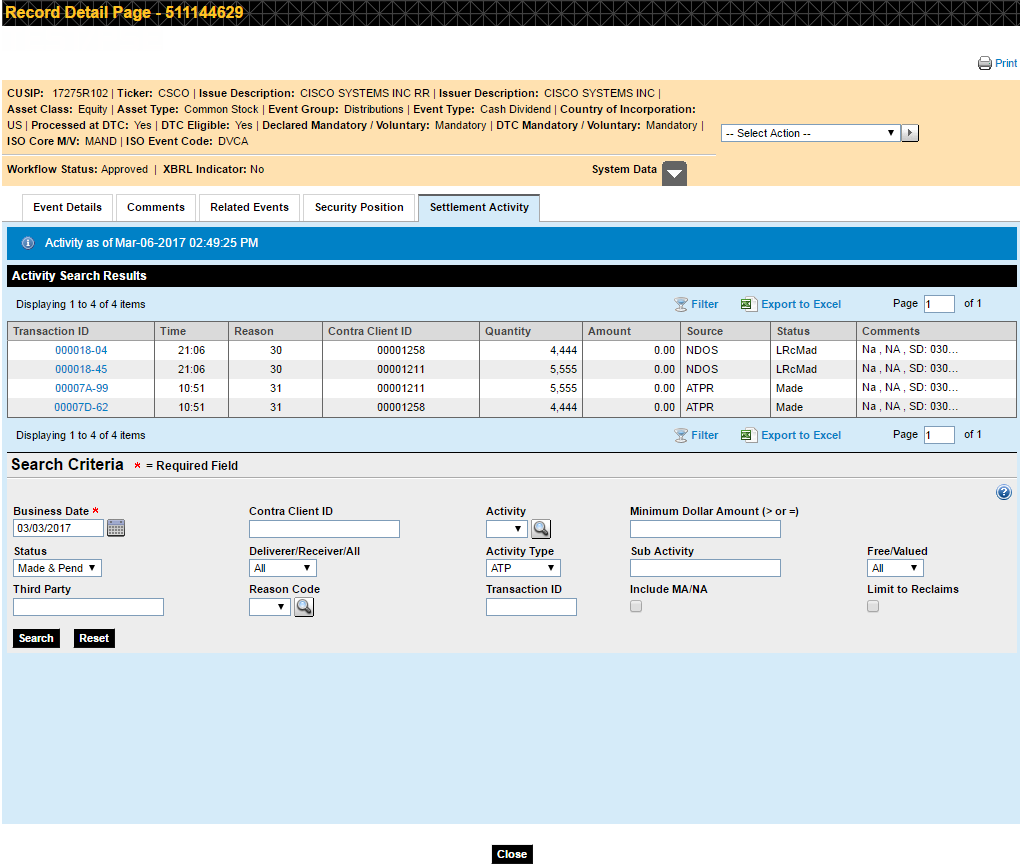Viewport: 1020px width, 864px height.
Task: Click the Print icon
Action: pyautogui.click(x=984, y=63)
